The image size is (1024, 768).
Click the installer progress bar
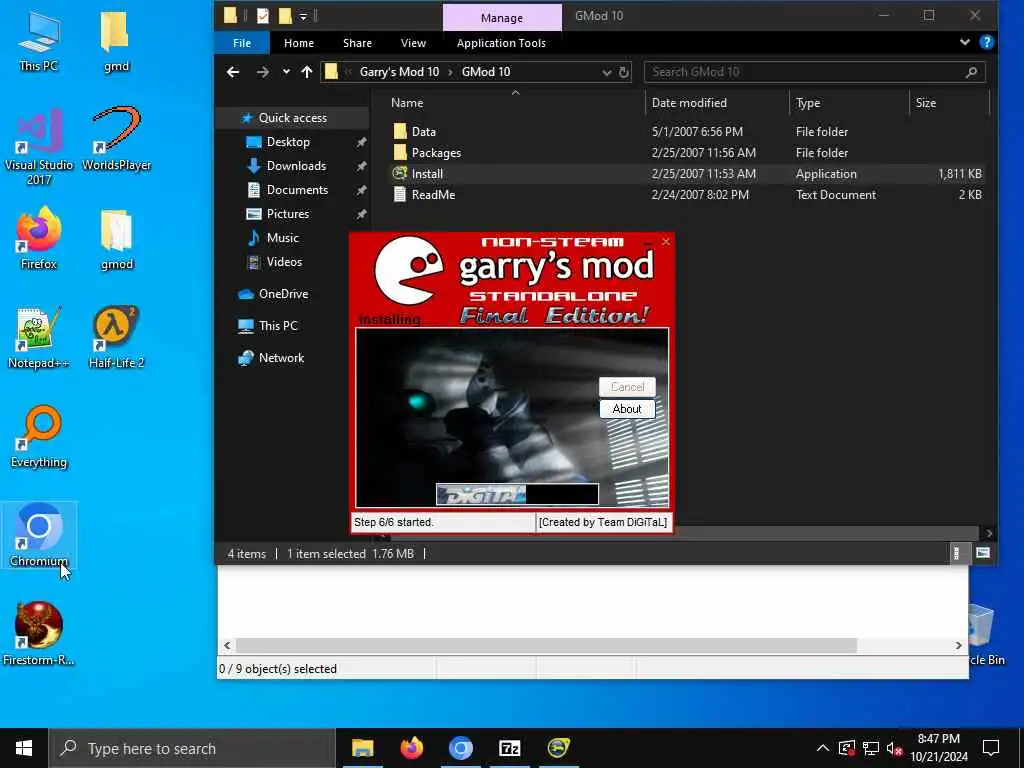coord(517,494)
